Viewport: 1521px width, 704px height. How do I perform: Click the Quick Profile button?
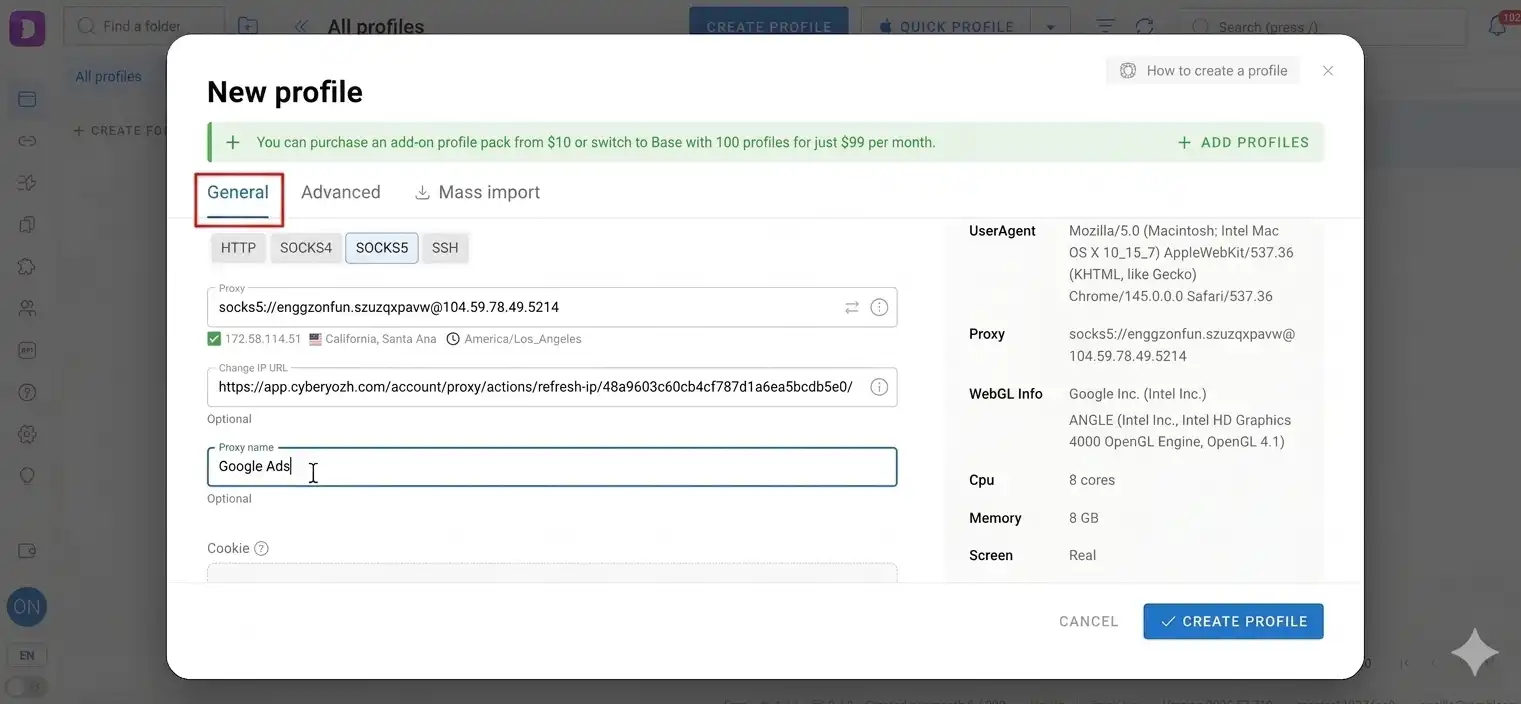946,27
